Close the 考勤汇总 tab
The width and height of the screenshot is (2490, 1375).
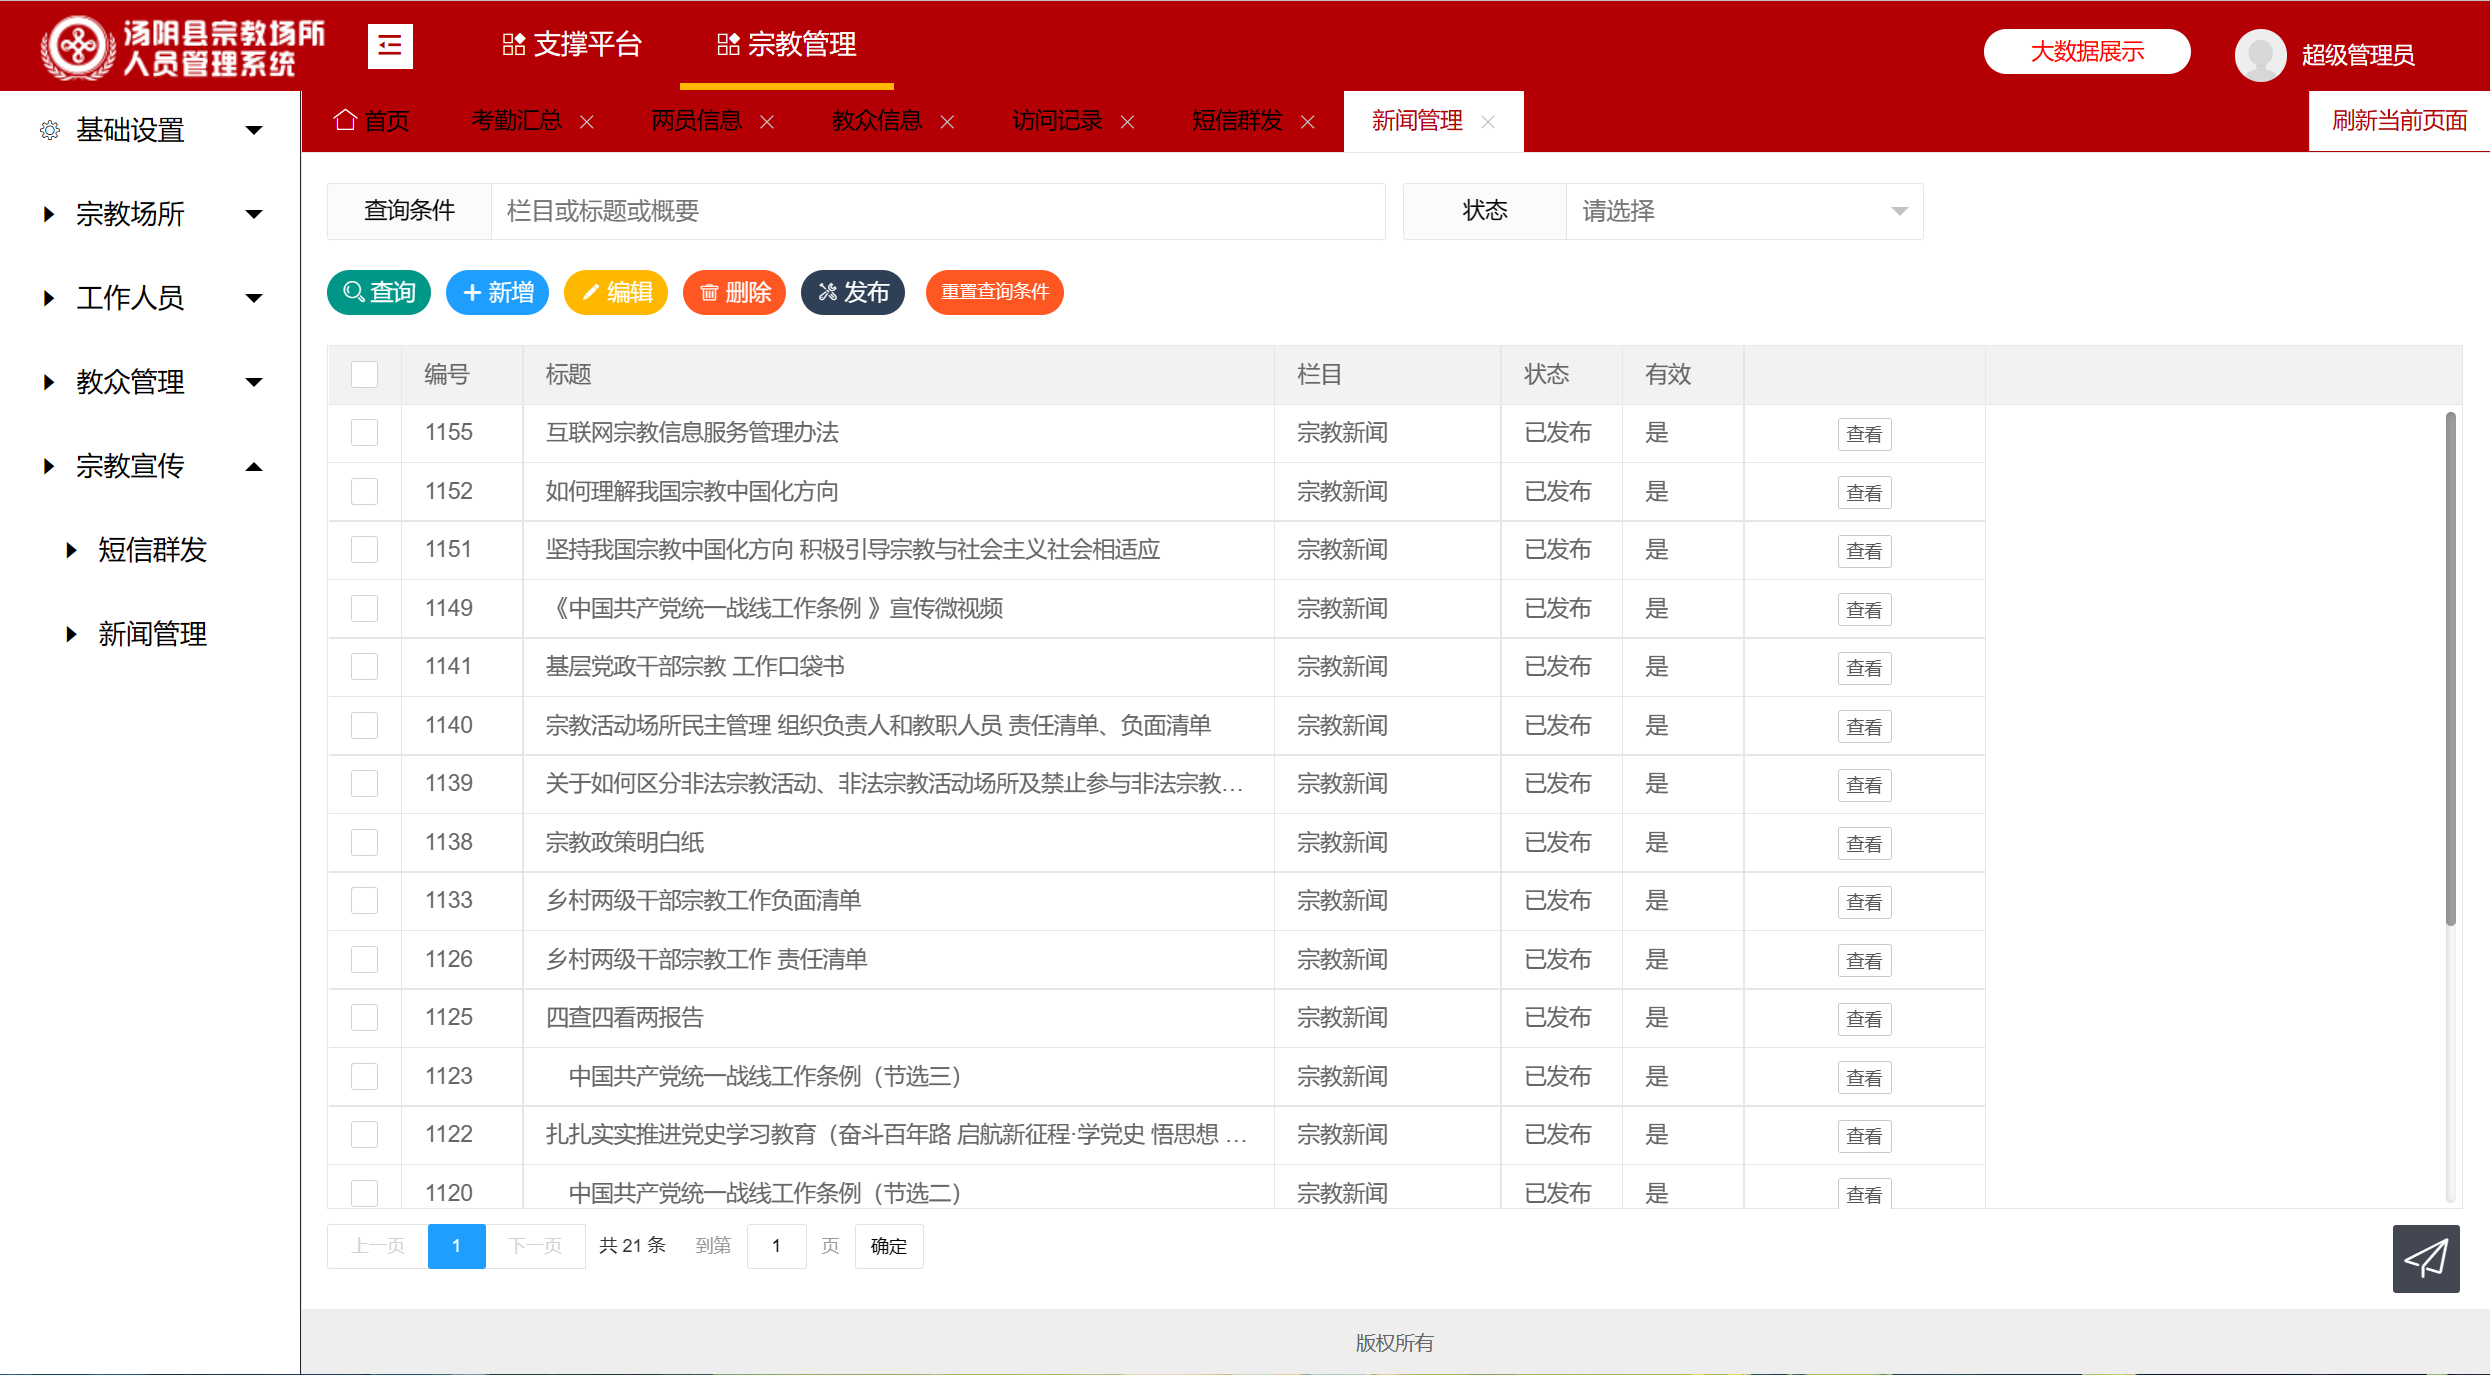[x=587, y=122]
